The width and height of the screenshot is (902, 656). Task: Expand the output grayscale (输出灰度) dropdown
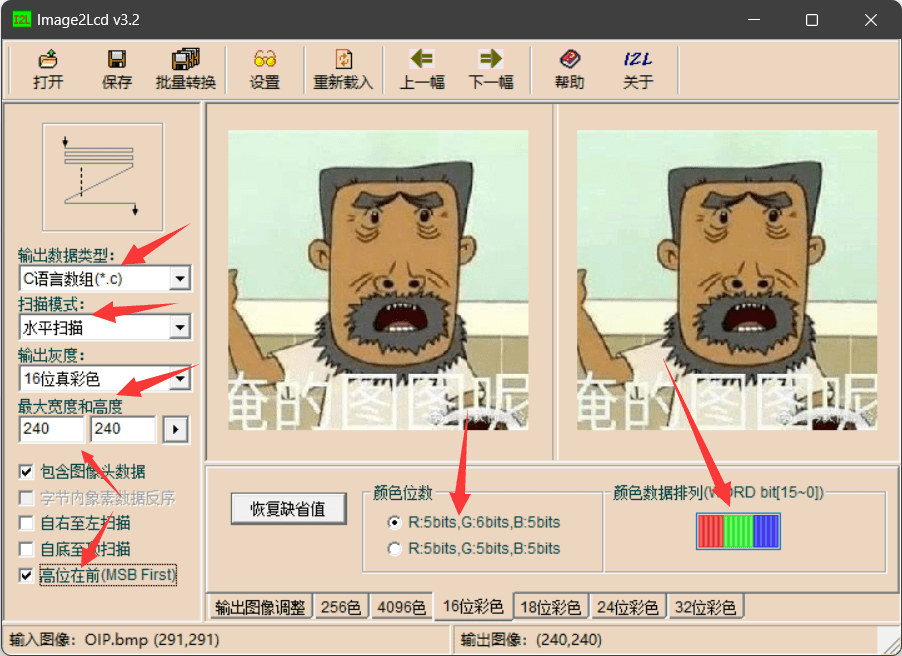(180, 378)
